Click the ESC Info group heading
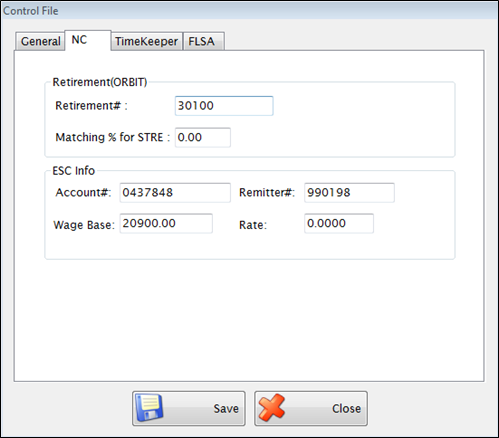 pos(74,171)
